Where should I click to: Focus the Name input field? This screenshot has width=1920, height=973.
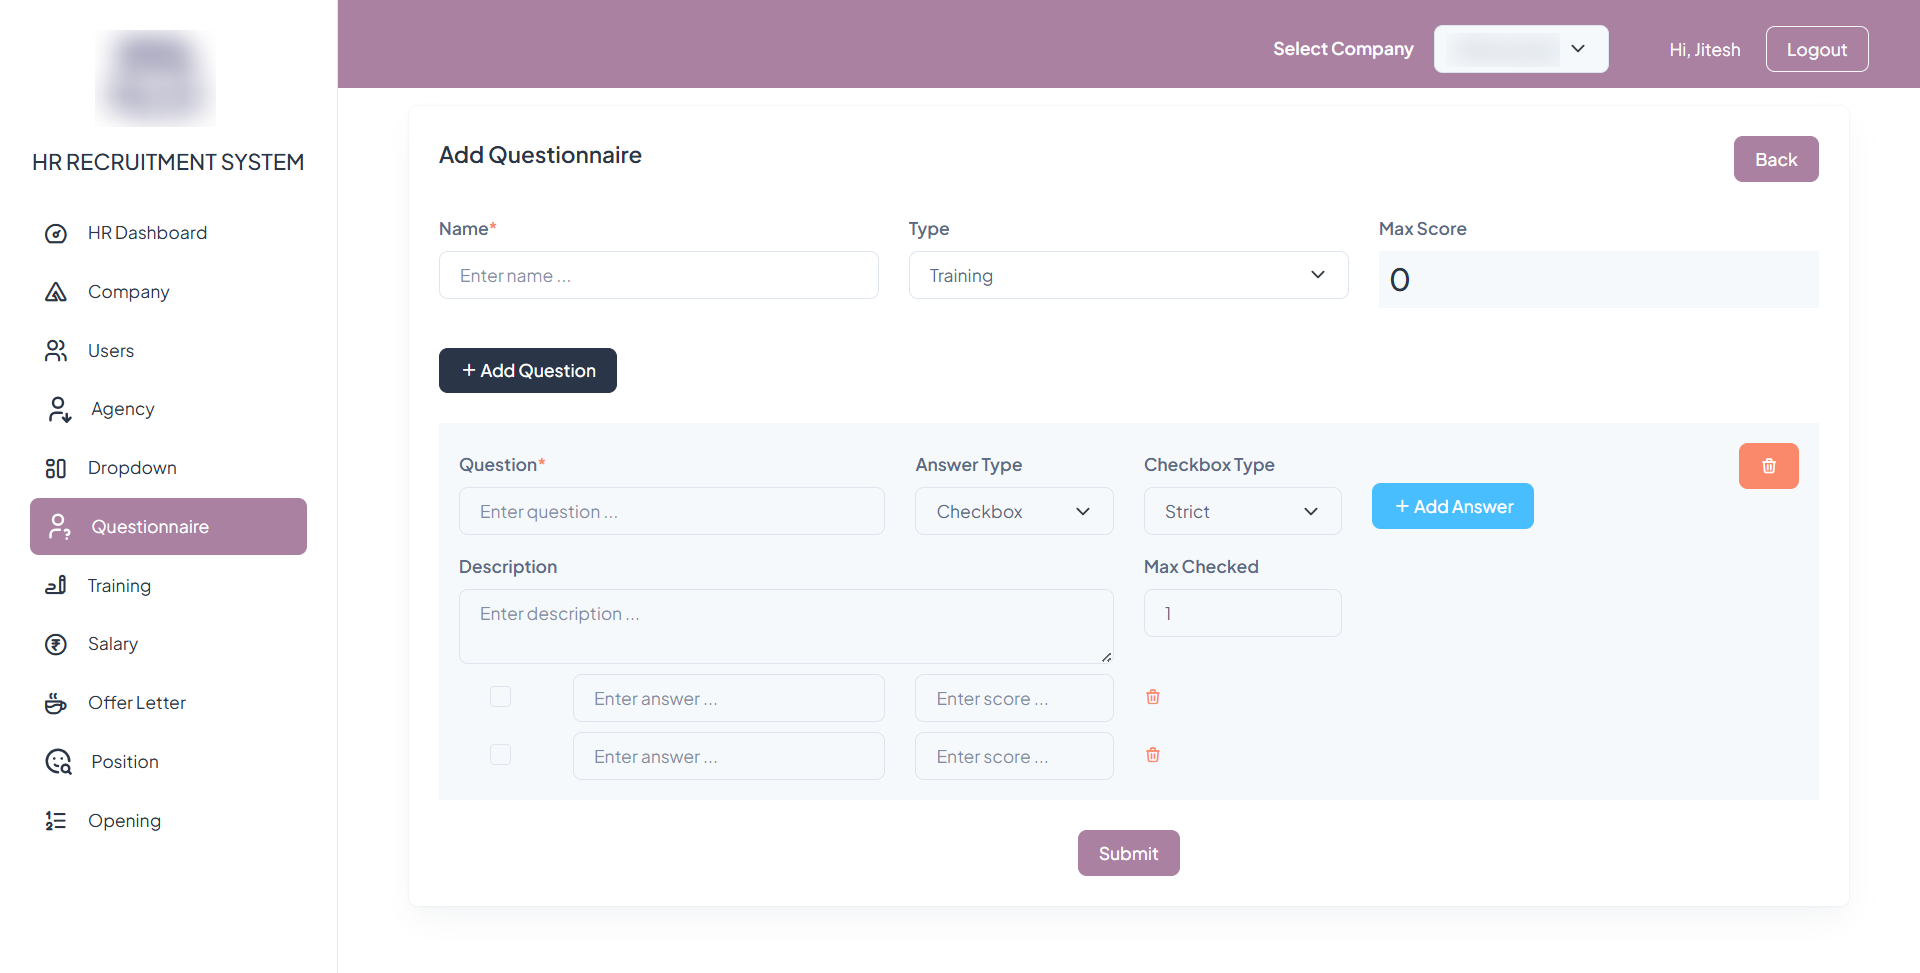pos(658,275)
